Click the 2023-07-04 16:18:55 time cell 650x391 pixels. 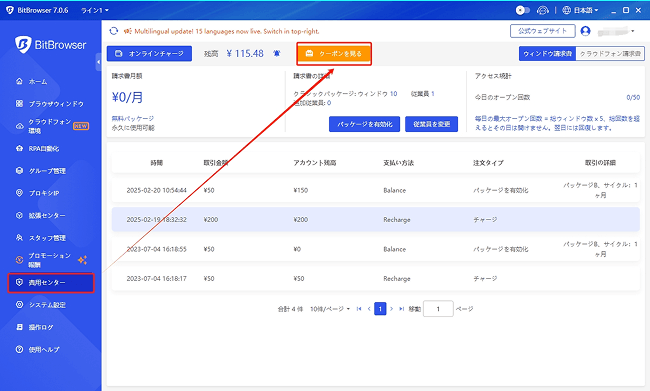click(x=157, y=249)
